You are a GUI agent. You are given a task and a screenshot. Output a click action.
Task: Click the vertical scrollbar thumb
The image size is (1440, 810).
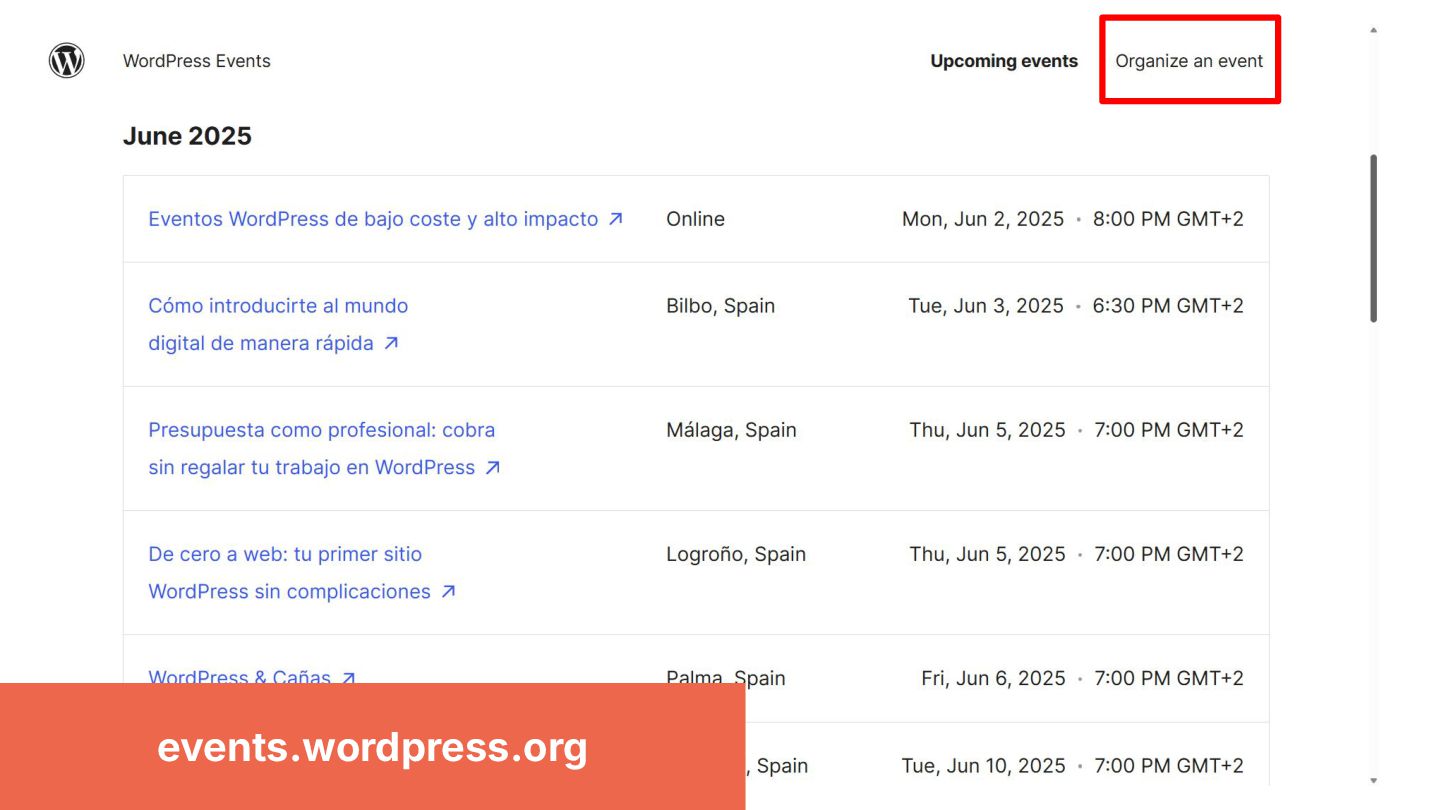1374,238
